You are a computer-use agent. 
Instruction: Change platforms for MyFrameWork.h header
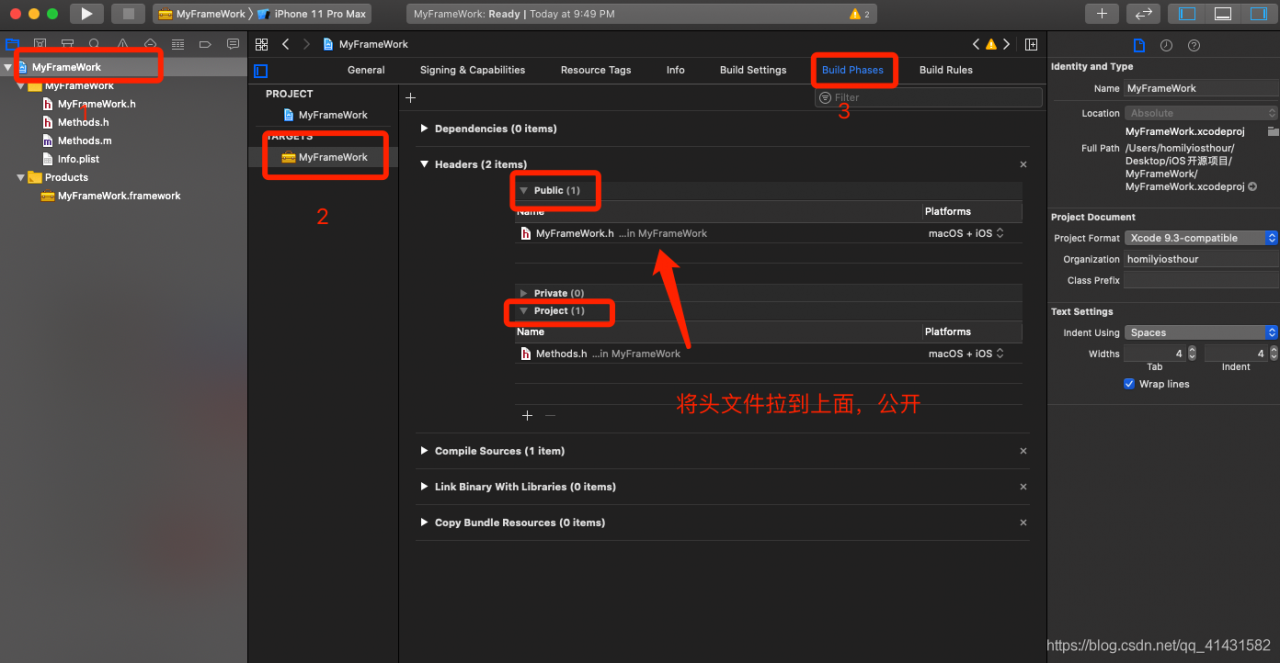(966, 233)
